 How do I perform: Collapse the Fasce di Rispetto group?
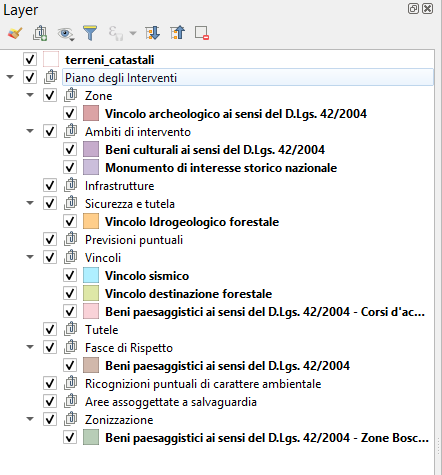tap(30, 347)
